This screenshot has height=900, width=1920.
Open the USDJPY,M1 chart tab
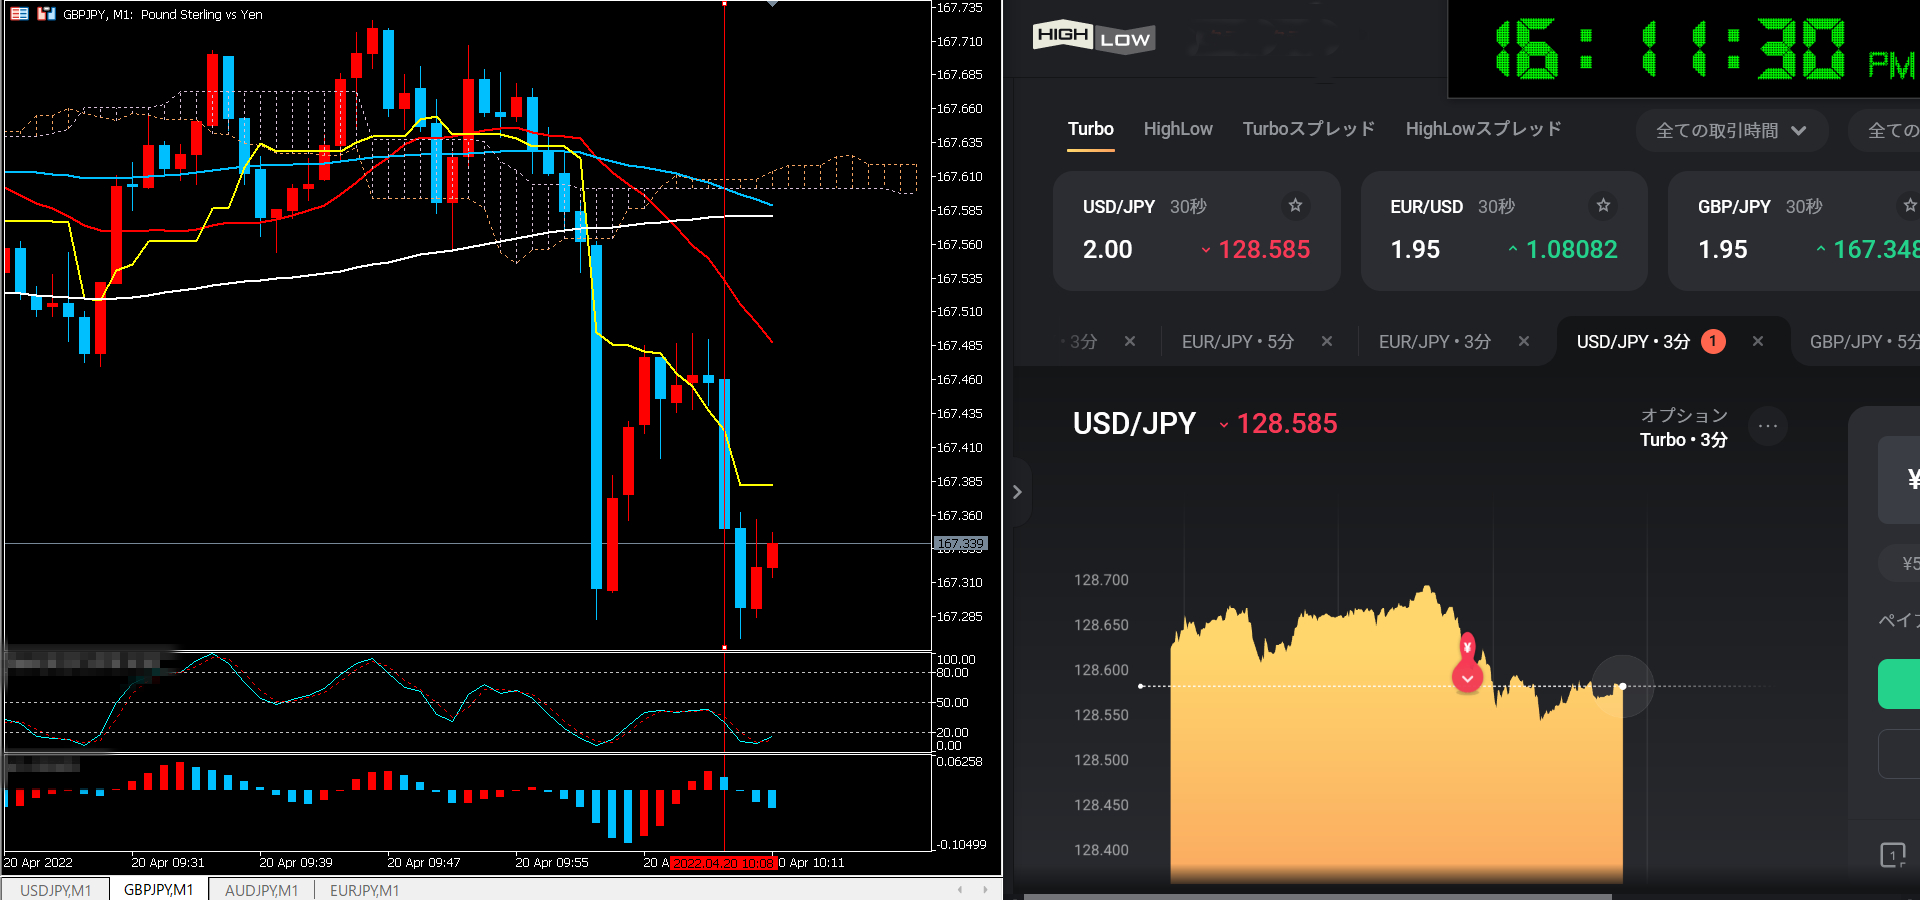[x=56, y=890]
